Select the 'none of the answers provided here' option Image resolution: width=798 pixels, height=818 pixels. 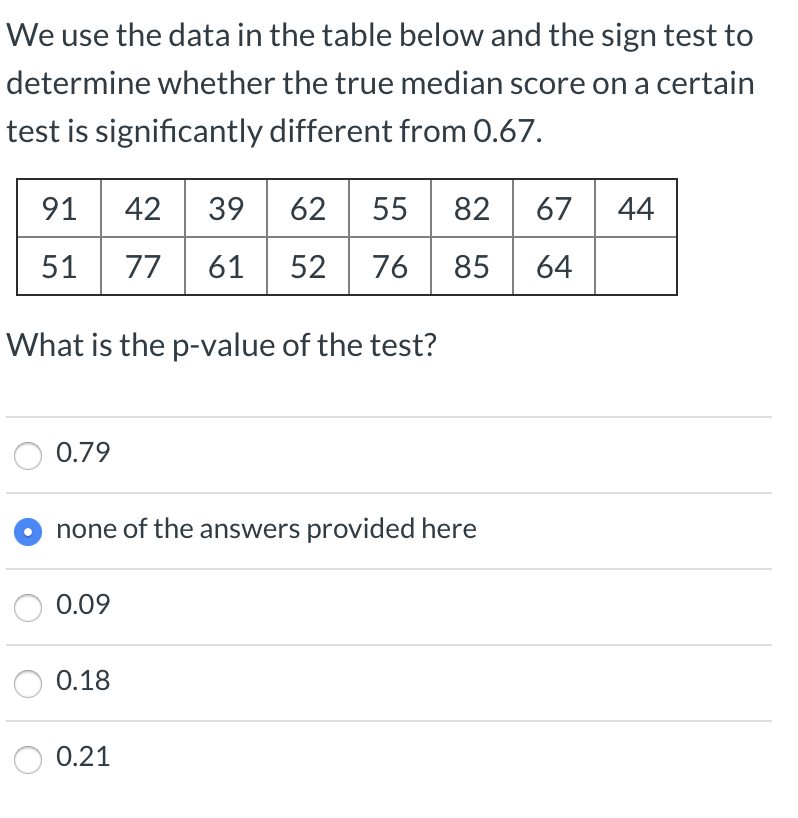(x=28, y=531)
